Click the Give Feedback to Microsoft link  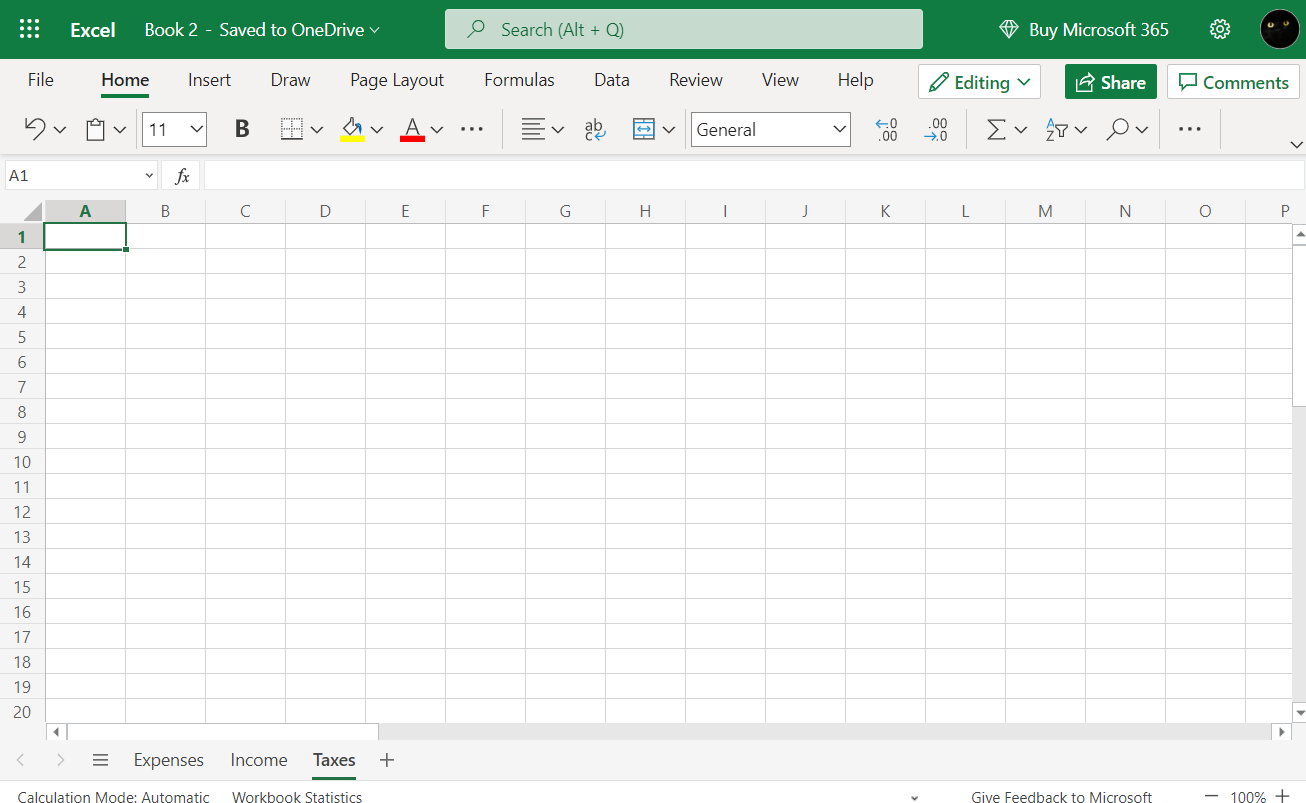[x=1061, y=797]
